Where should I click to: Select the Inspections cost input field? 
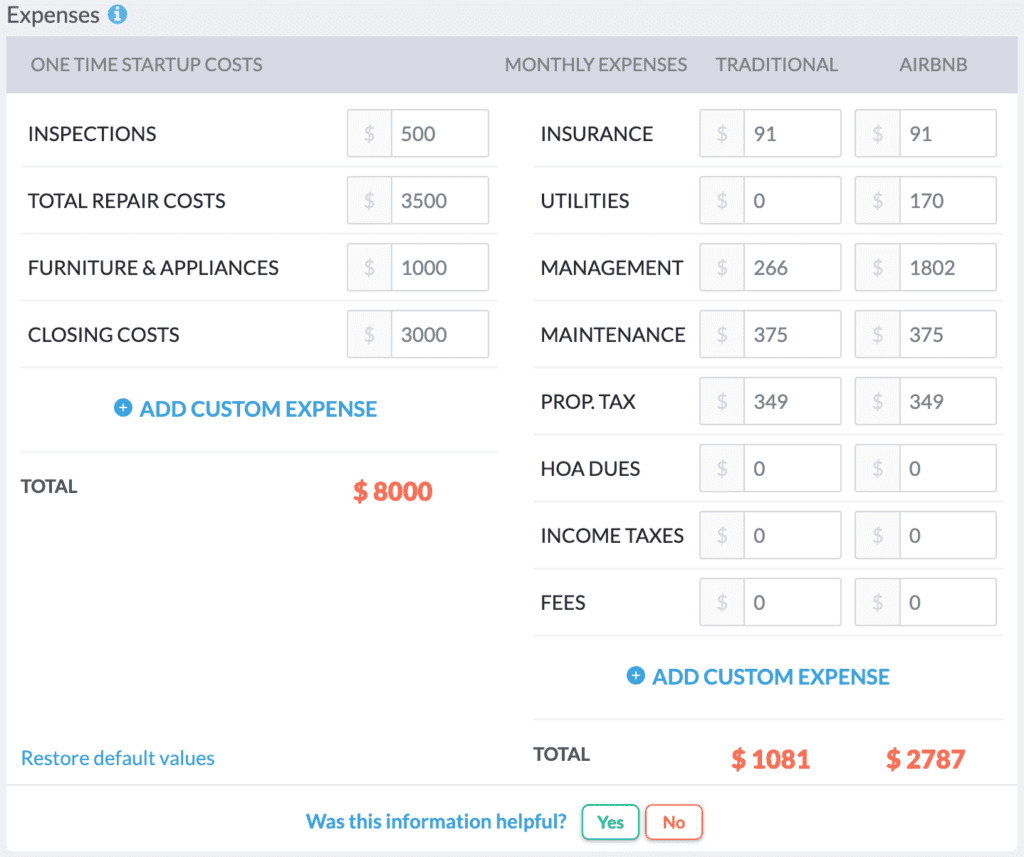point(440,133)
